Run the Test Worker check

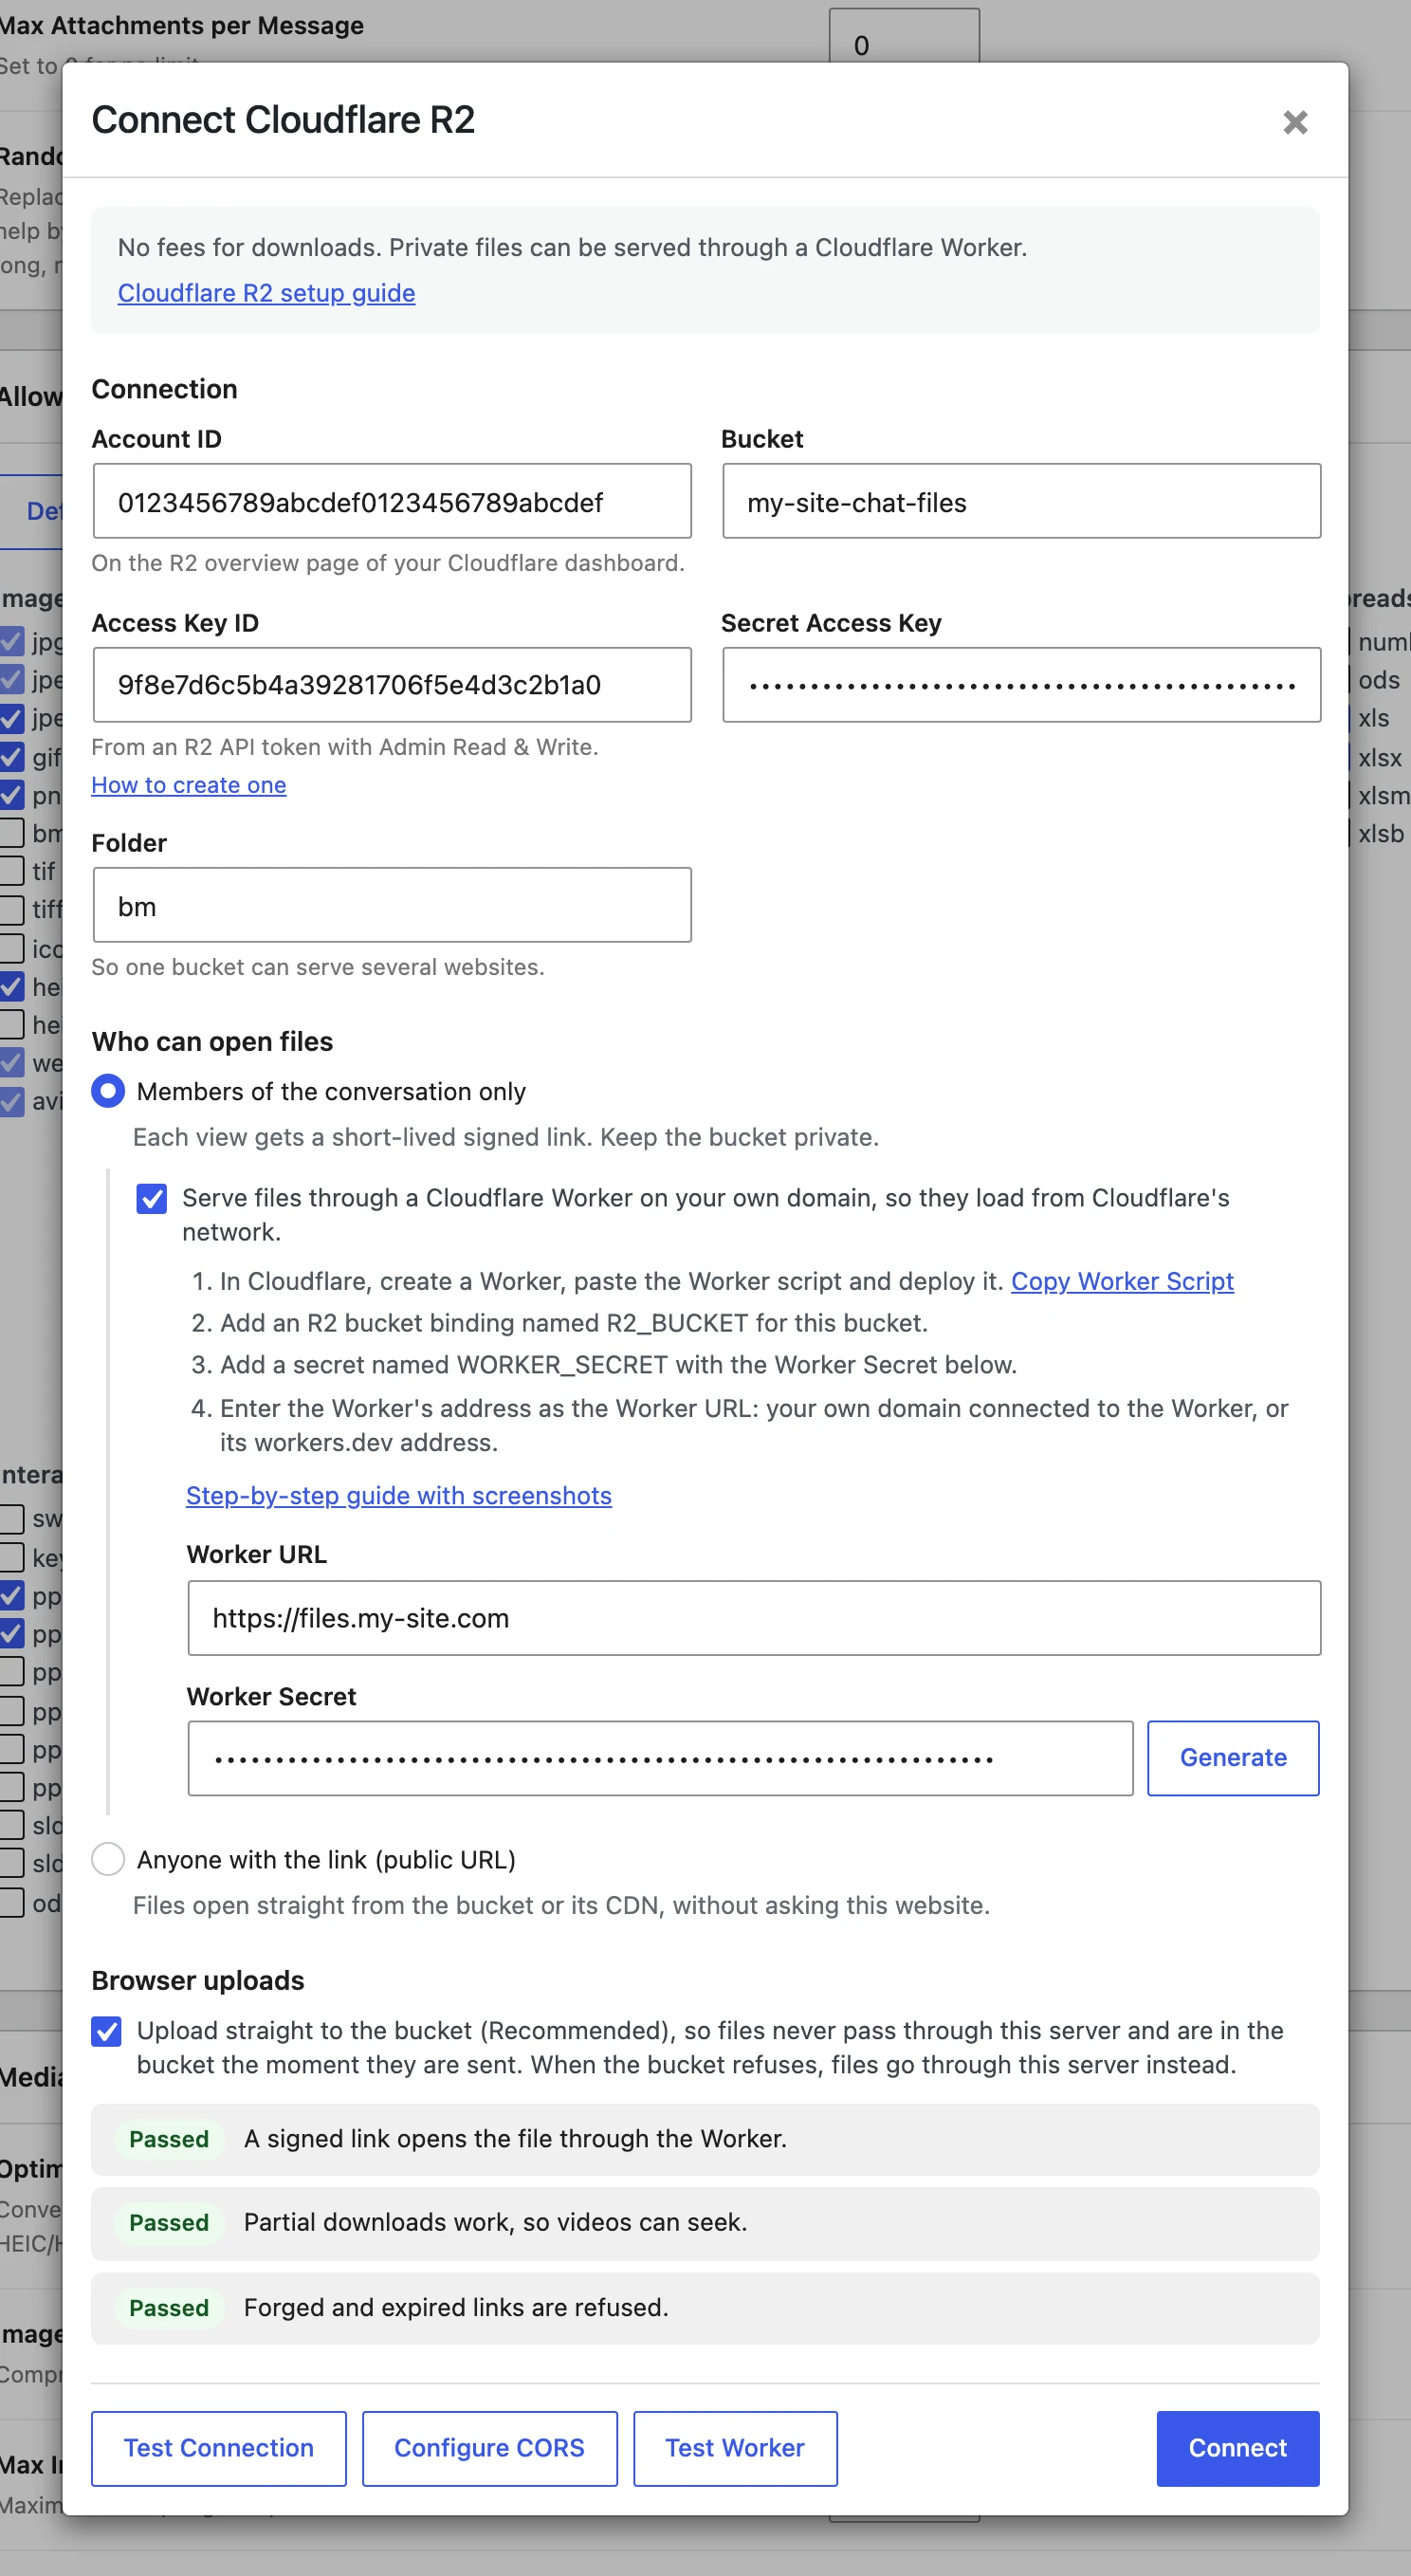click(x=735, y=2448)
